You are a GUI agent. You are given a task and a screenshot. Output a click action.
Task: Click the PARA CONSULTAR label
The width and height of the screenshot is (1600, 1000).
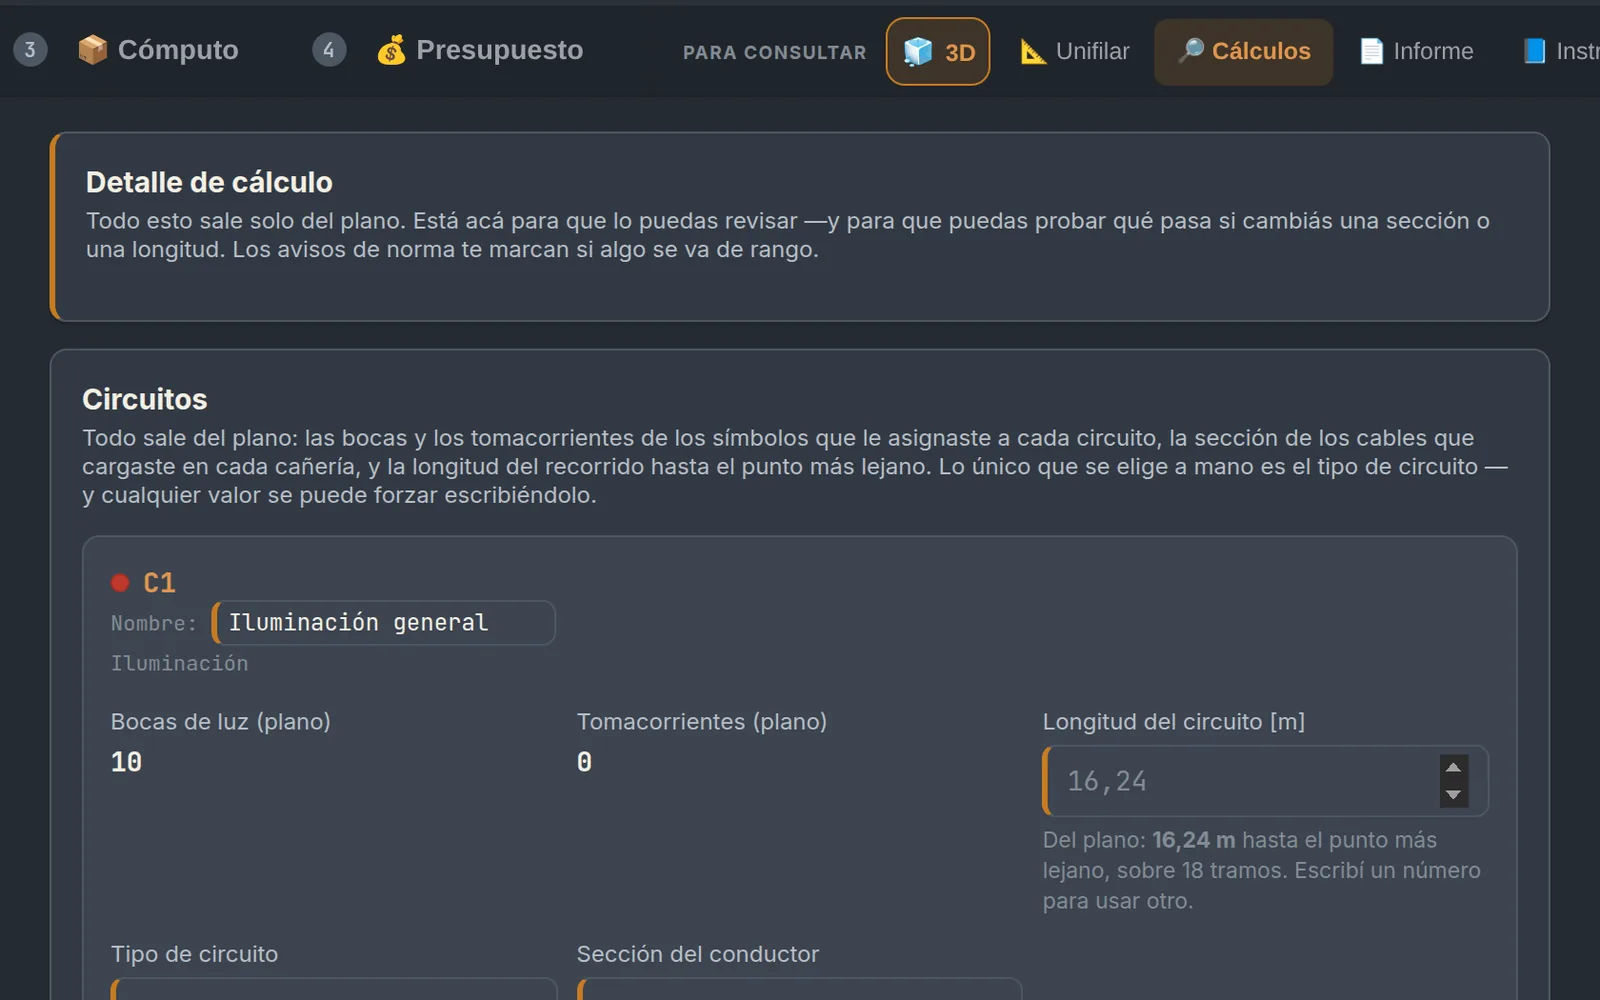click(x=774, y=52)
